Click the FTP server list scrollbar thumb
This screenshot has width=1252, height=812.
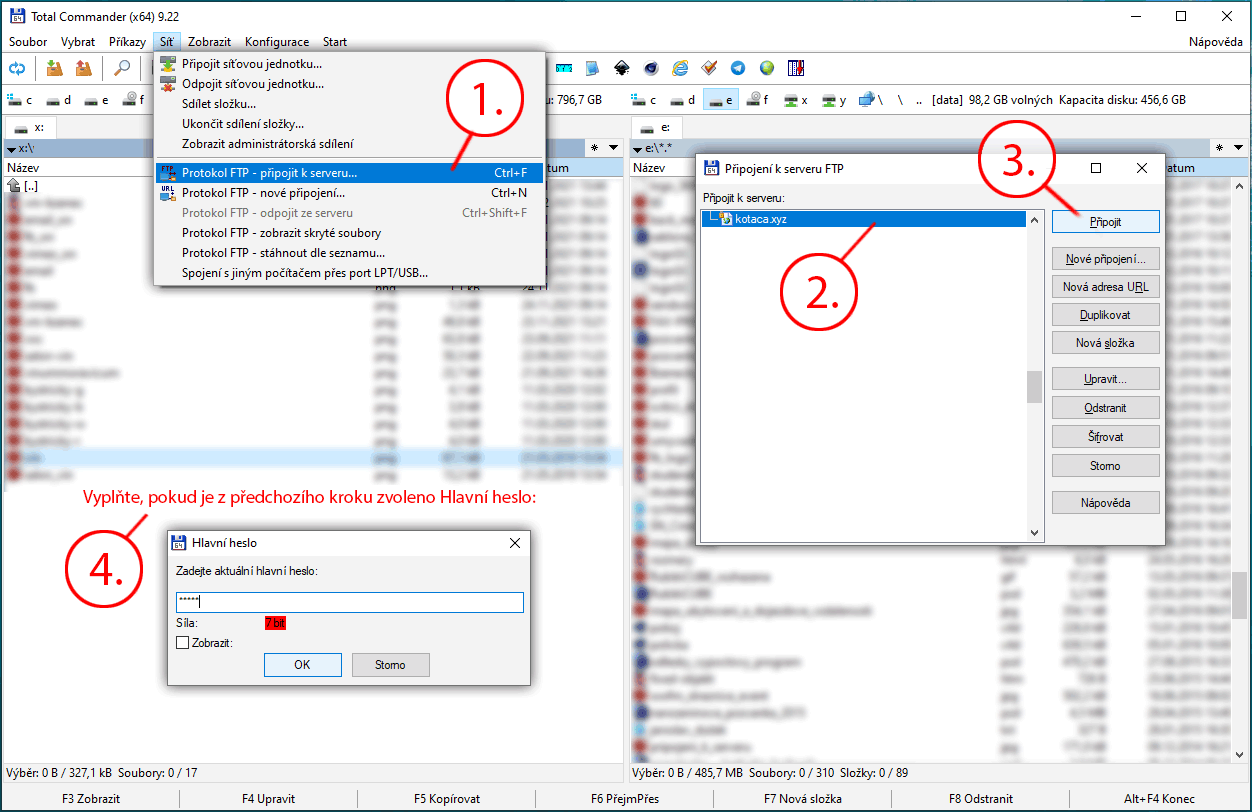click(1034, 386)
